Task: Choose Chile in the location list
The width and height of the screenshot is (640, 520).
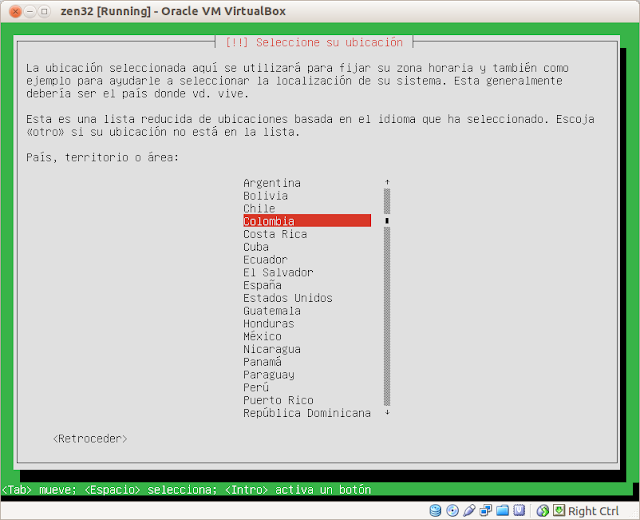Action: point(307,208)
